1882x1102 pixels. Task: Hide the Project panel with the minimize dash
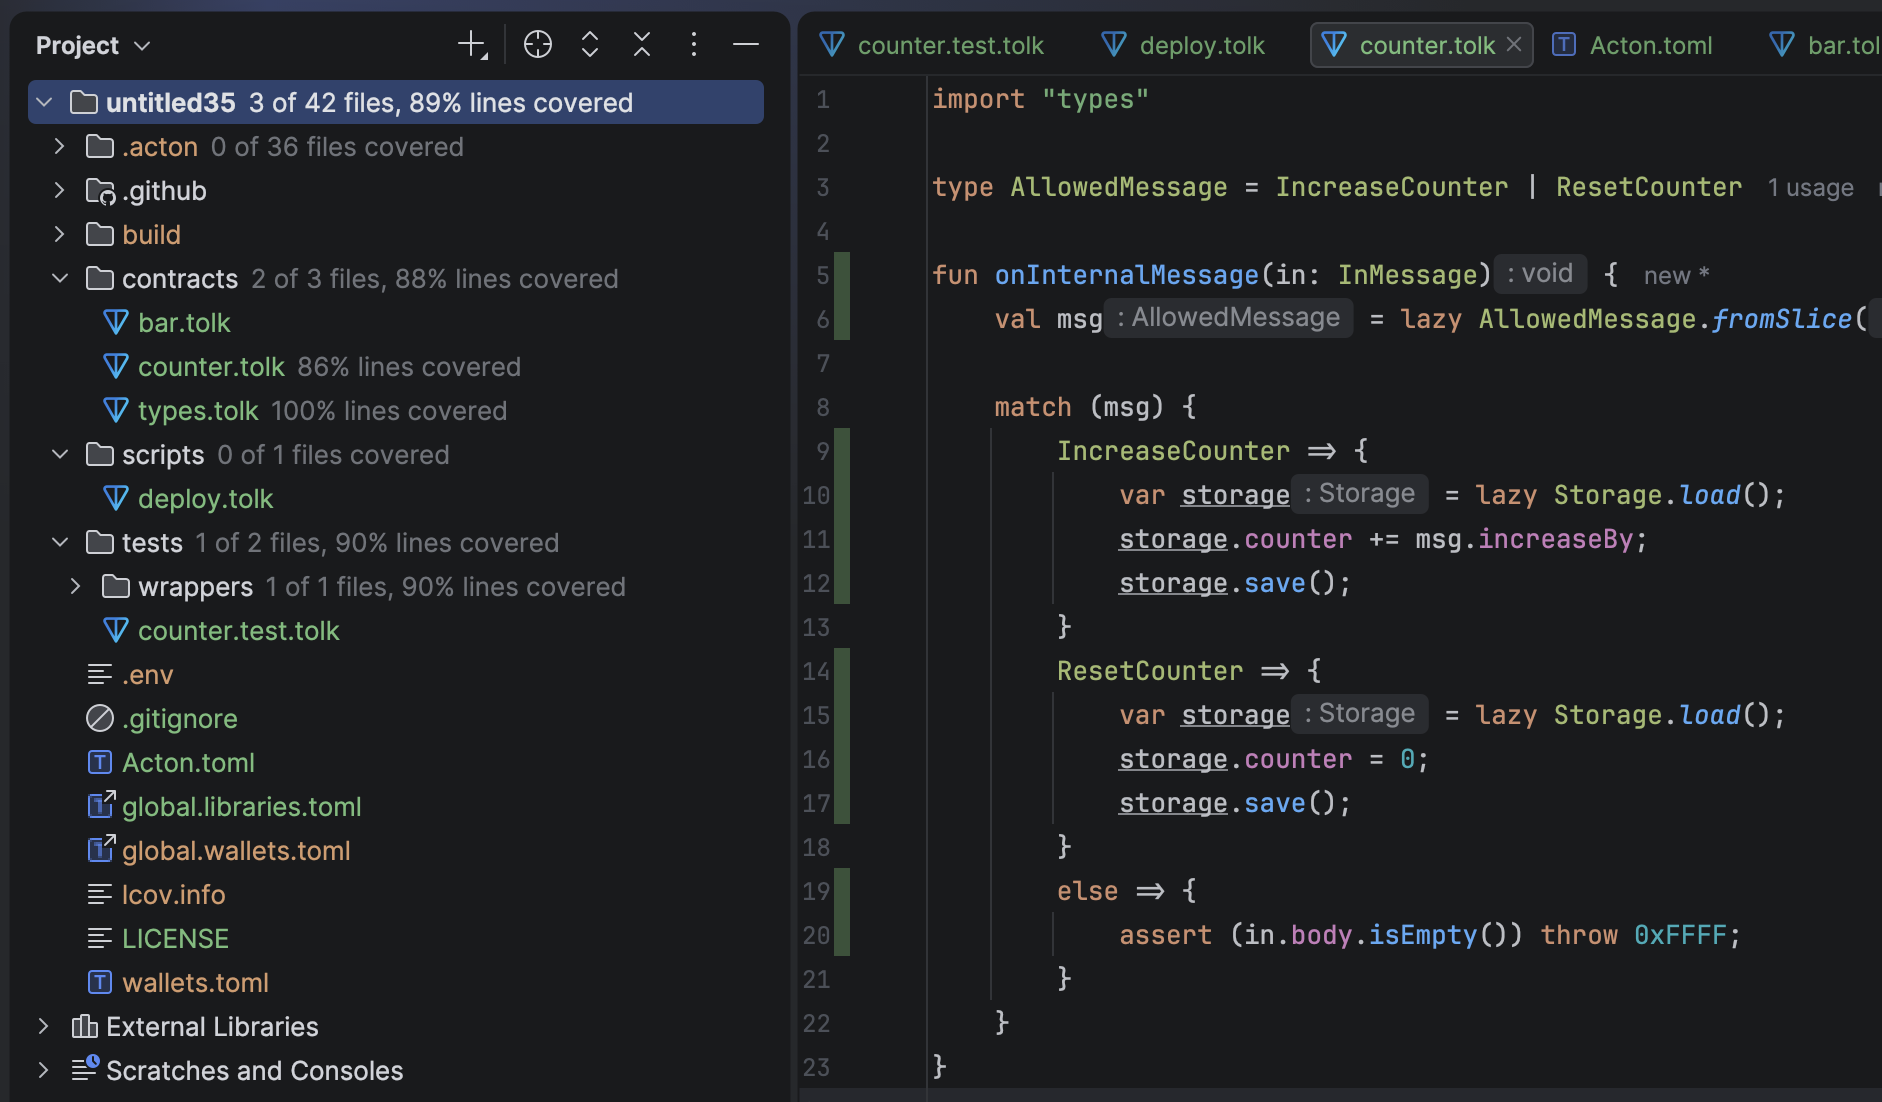pyautogui.click(x=746, y=45)
